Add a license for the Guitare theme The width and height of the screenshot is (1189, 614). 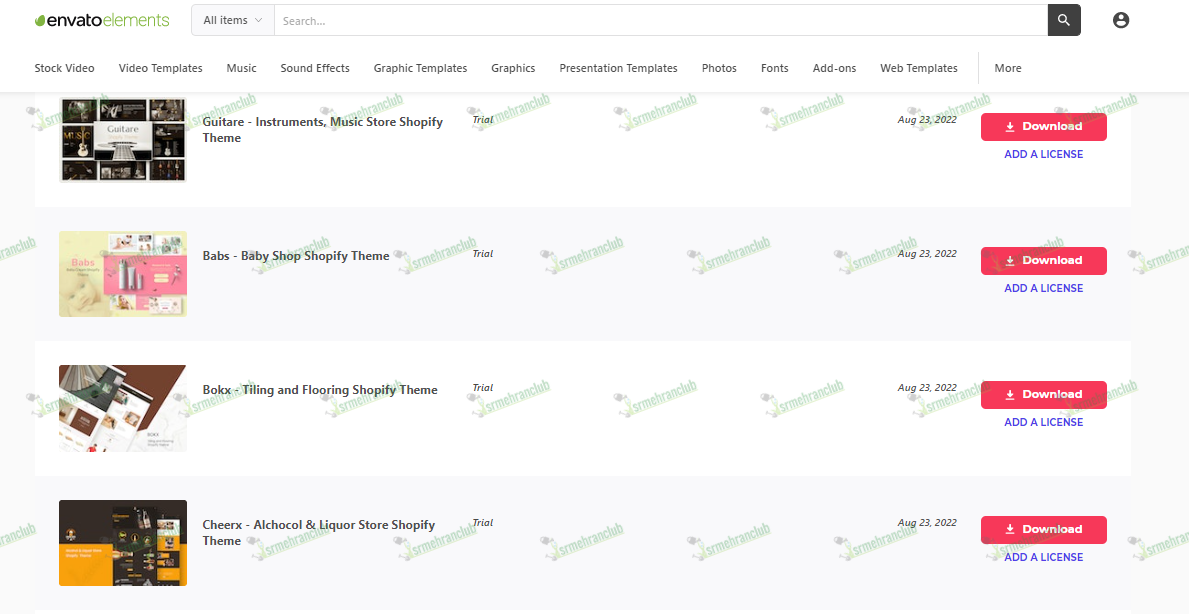tap(1043, 154)
